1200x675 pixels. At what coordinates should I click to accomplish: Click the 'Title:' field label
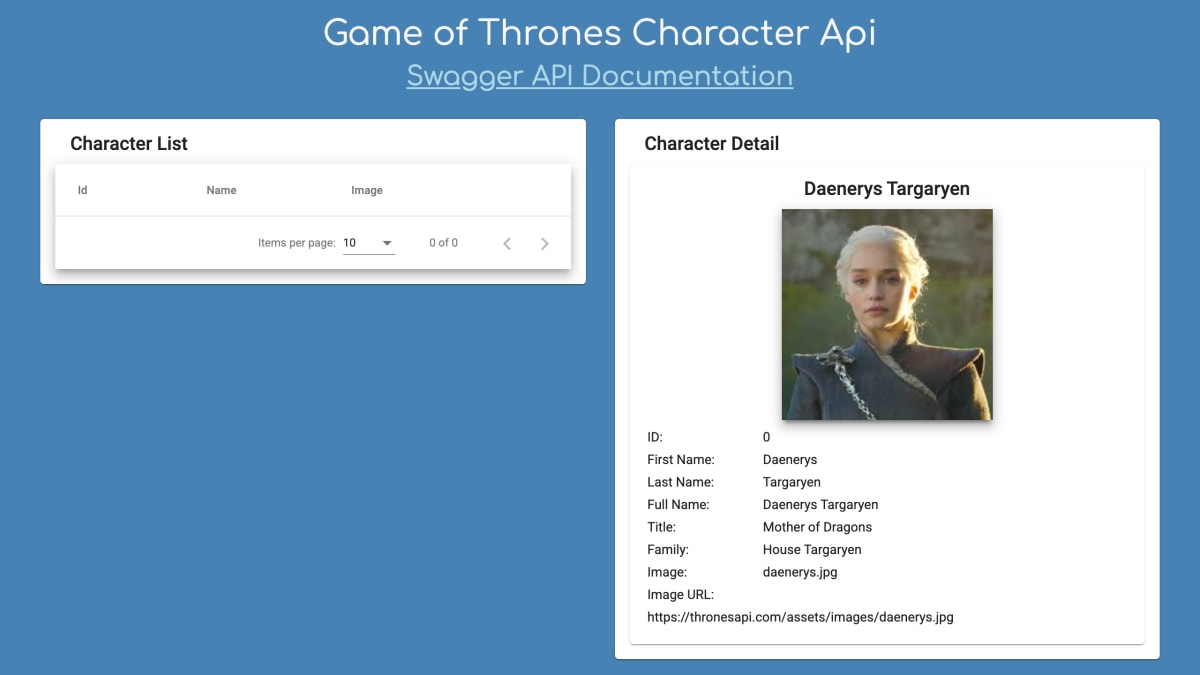[x=662, y=527]
